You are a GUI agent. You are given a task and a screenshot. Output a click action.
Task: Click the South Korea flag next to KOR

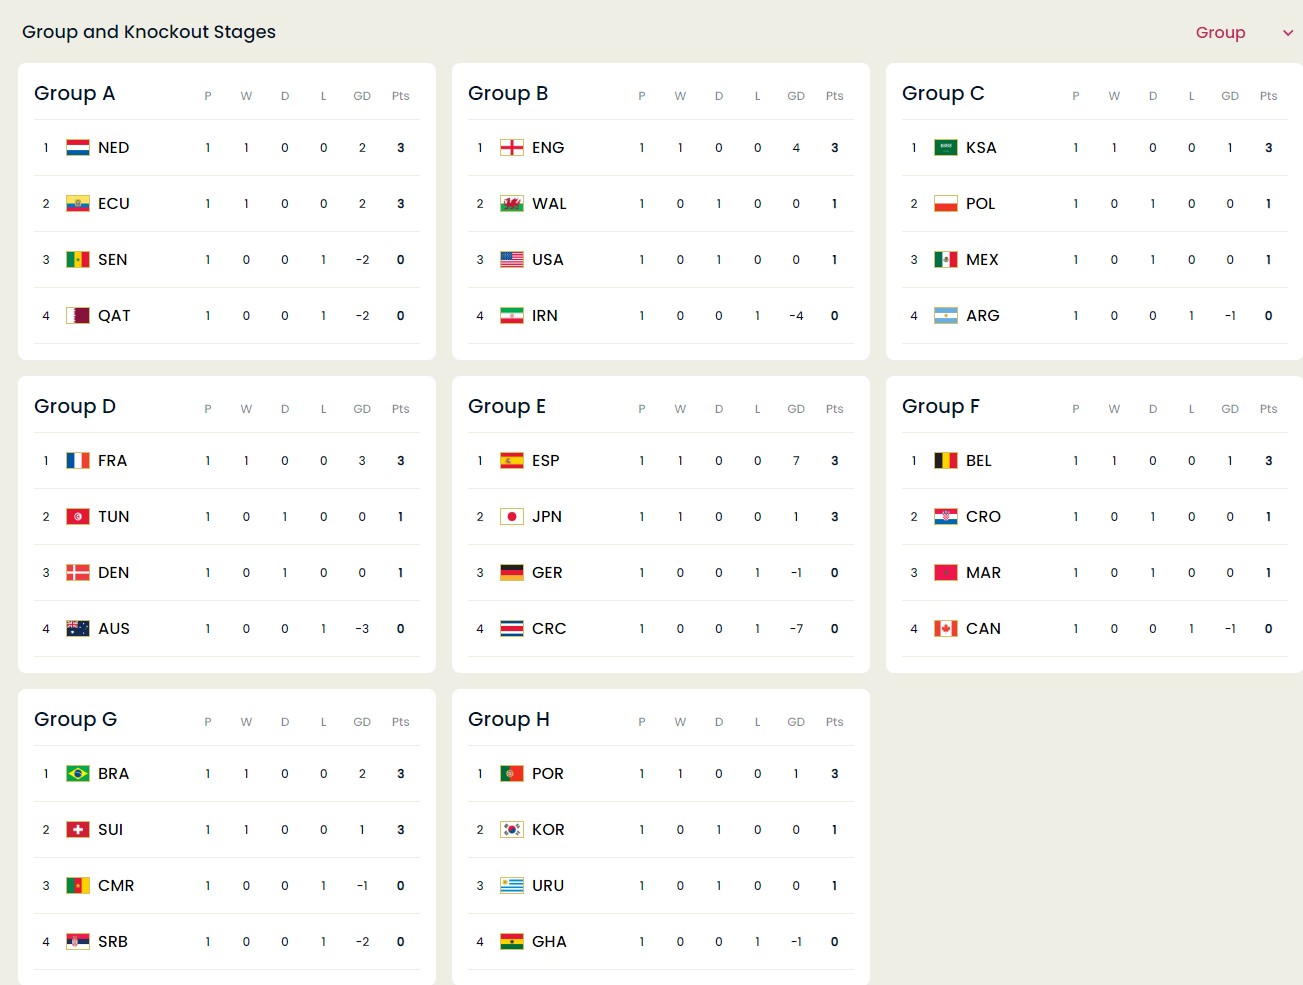(512, 830)
